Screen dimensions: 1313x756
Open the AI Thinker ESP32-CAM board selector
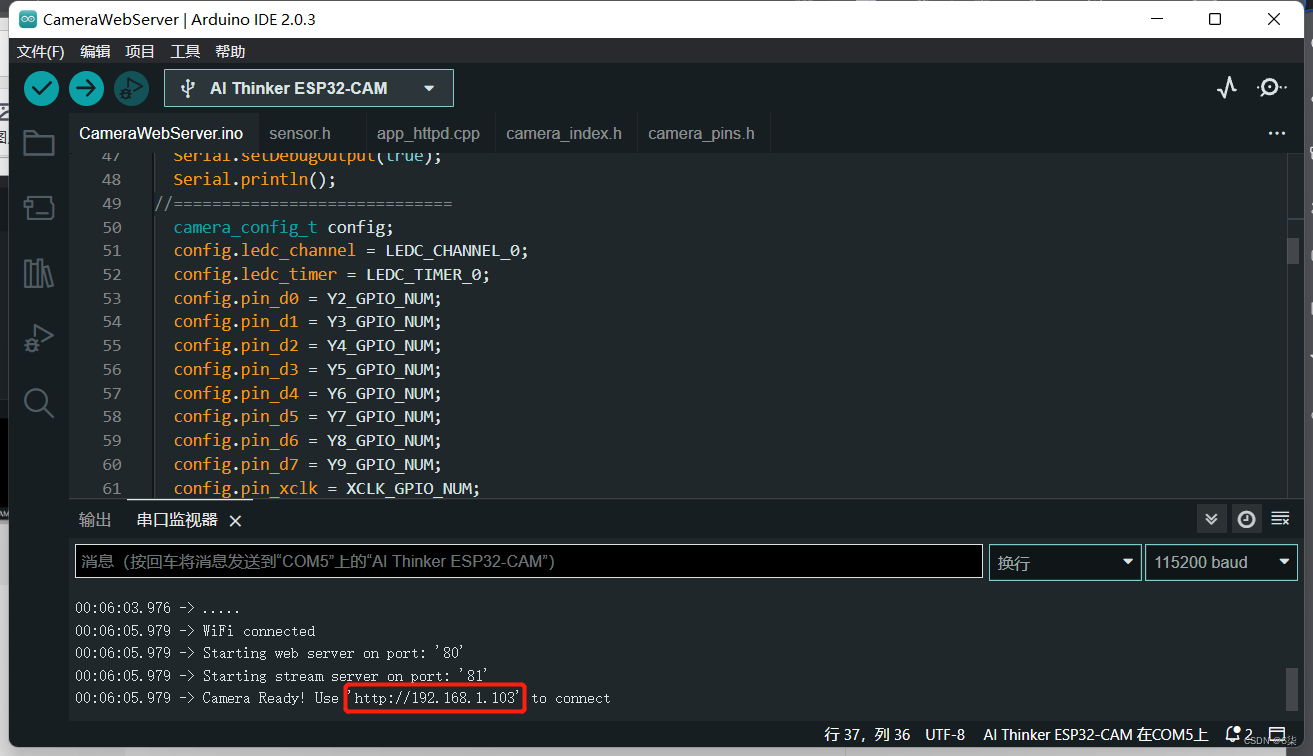click(x=309, y=88)
